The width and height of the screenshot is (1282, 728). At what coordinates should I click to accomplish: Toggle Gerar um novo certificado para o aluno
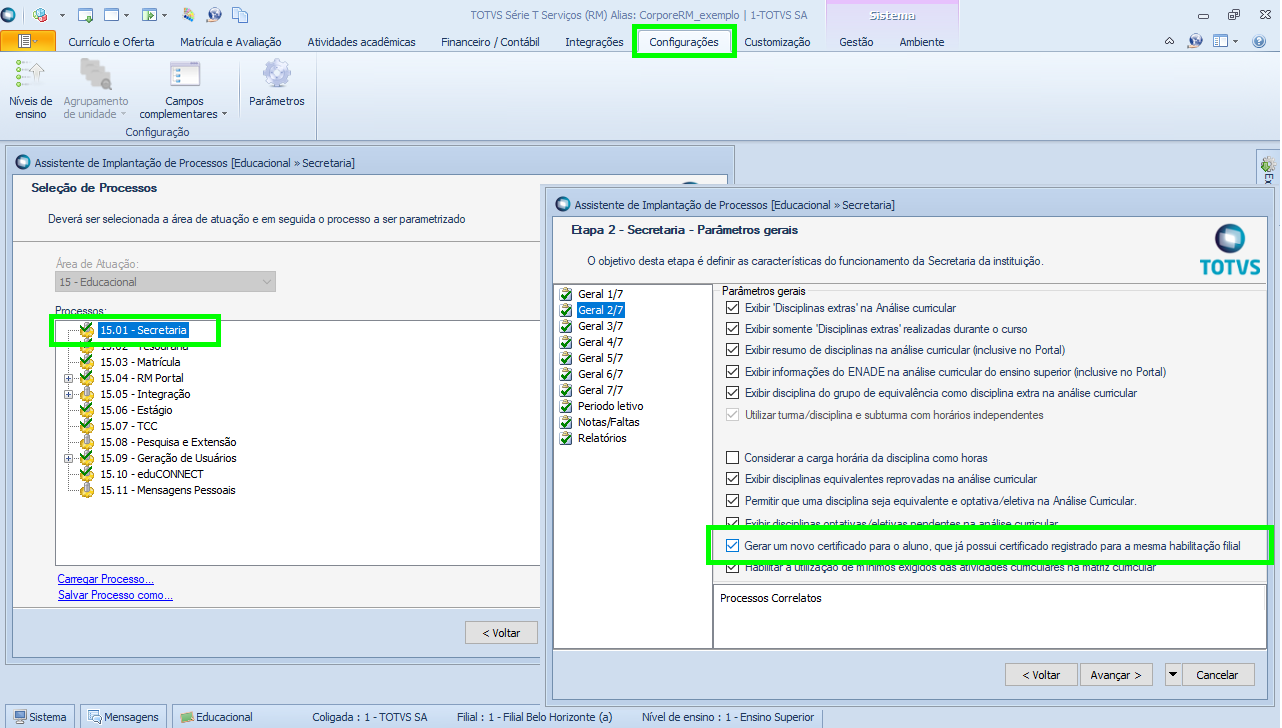[x=733, y=546]
